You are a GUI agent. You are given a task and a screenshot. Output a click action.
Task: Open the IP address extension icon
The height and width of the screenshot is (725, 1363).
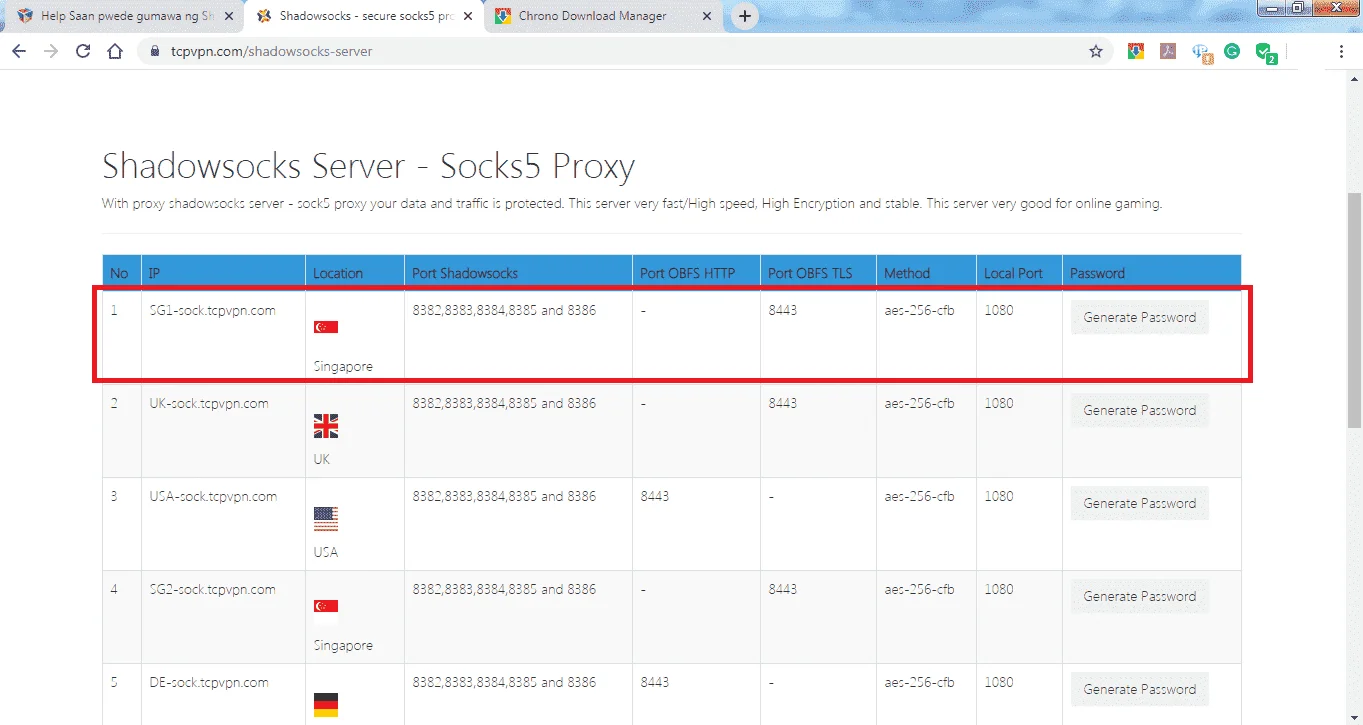(1201, 52)
